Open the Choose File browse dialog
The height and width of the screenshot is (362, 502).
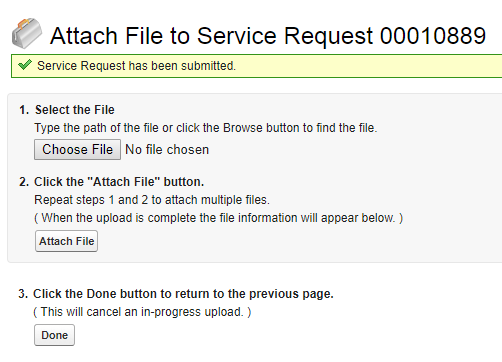(x=77, y=150)
